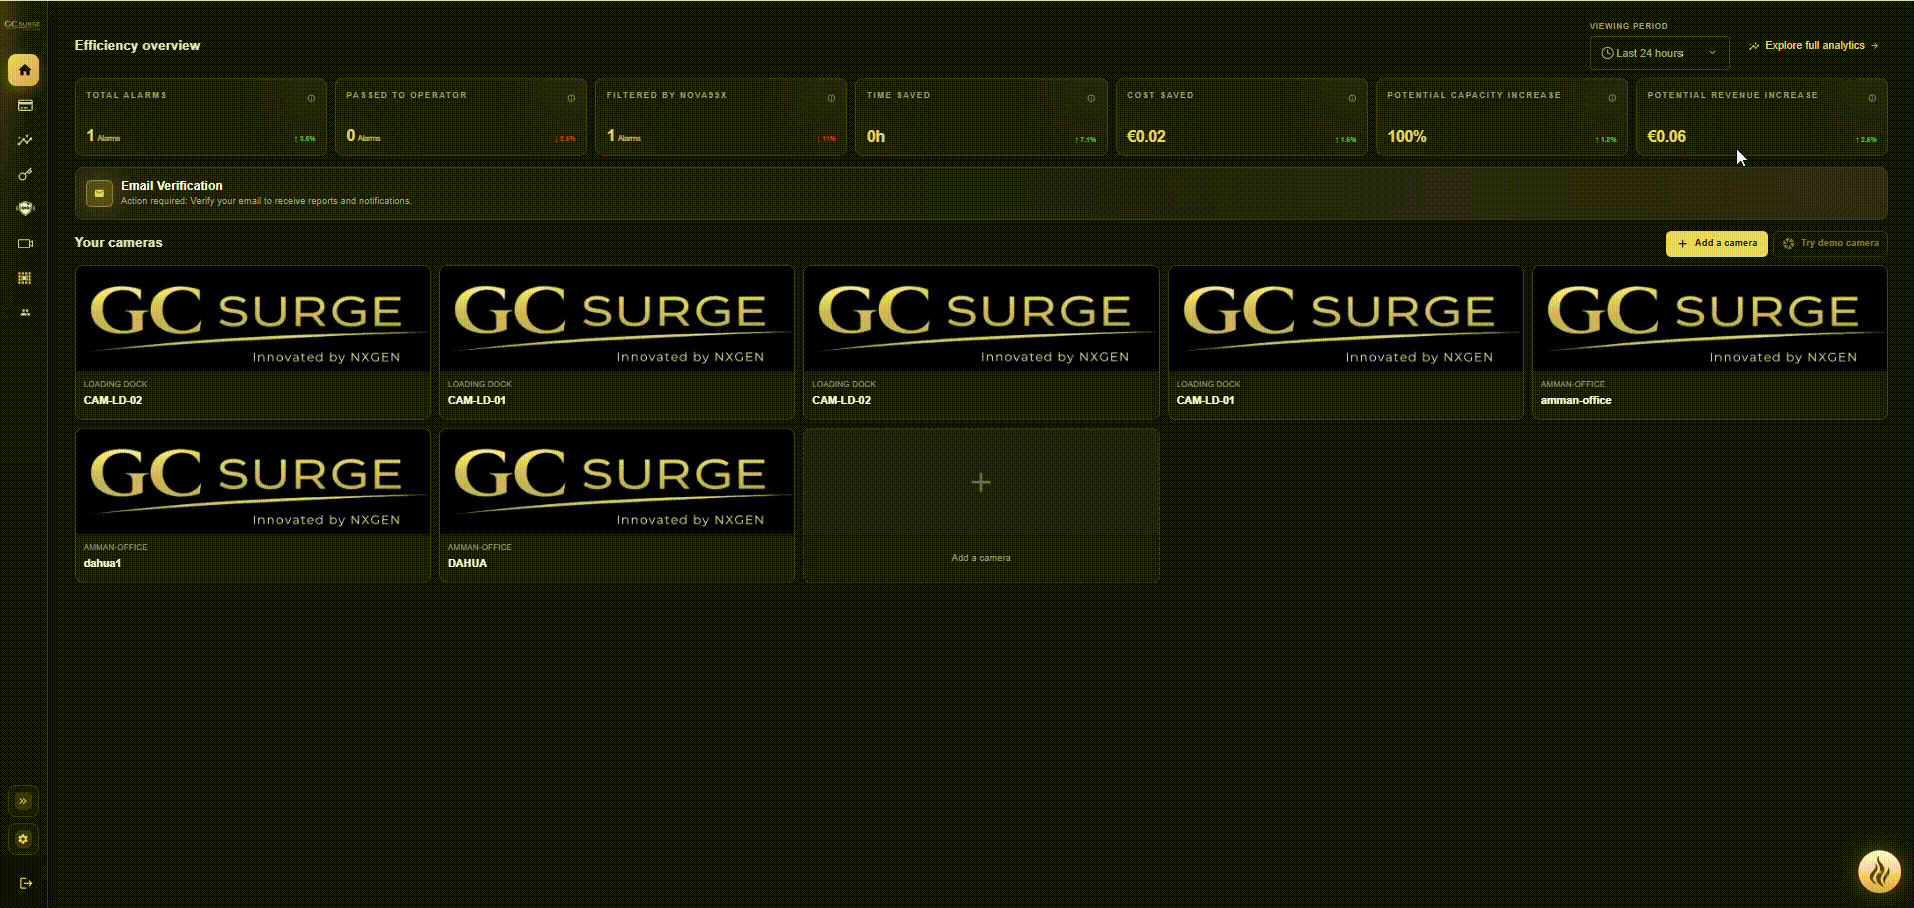Viewport: 1914px width, 908px height.
Task: Click the Efficiency overview heading
Action: pyautogui.click(x=137, y=45)
